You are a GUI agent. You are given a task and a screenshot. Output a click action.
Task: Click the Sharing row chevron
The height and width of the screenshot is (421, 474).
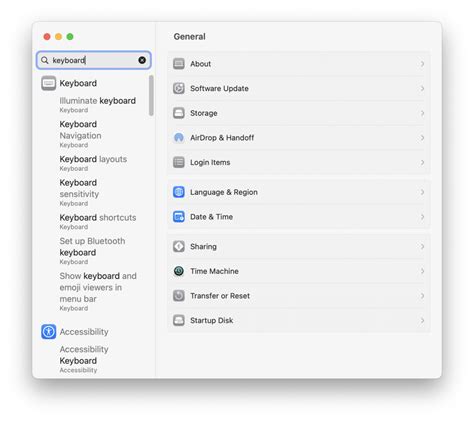pos(422,246)
